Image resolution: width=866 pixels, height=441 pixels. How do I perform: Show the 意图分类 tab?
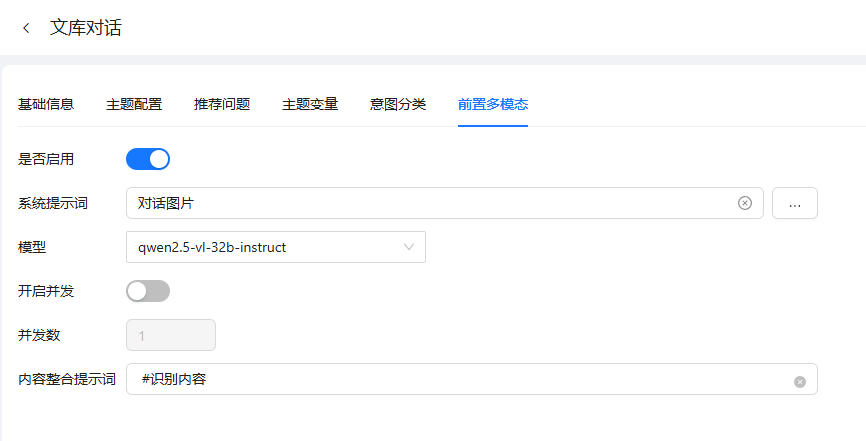(x=398, y=104)
